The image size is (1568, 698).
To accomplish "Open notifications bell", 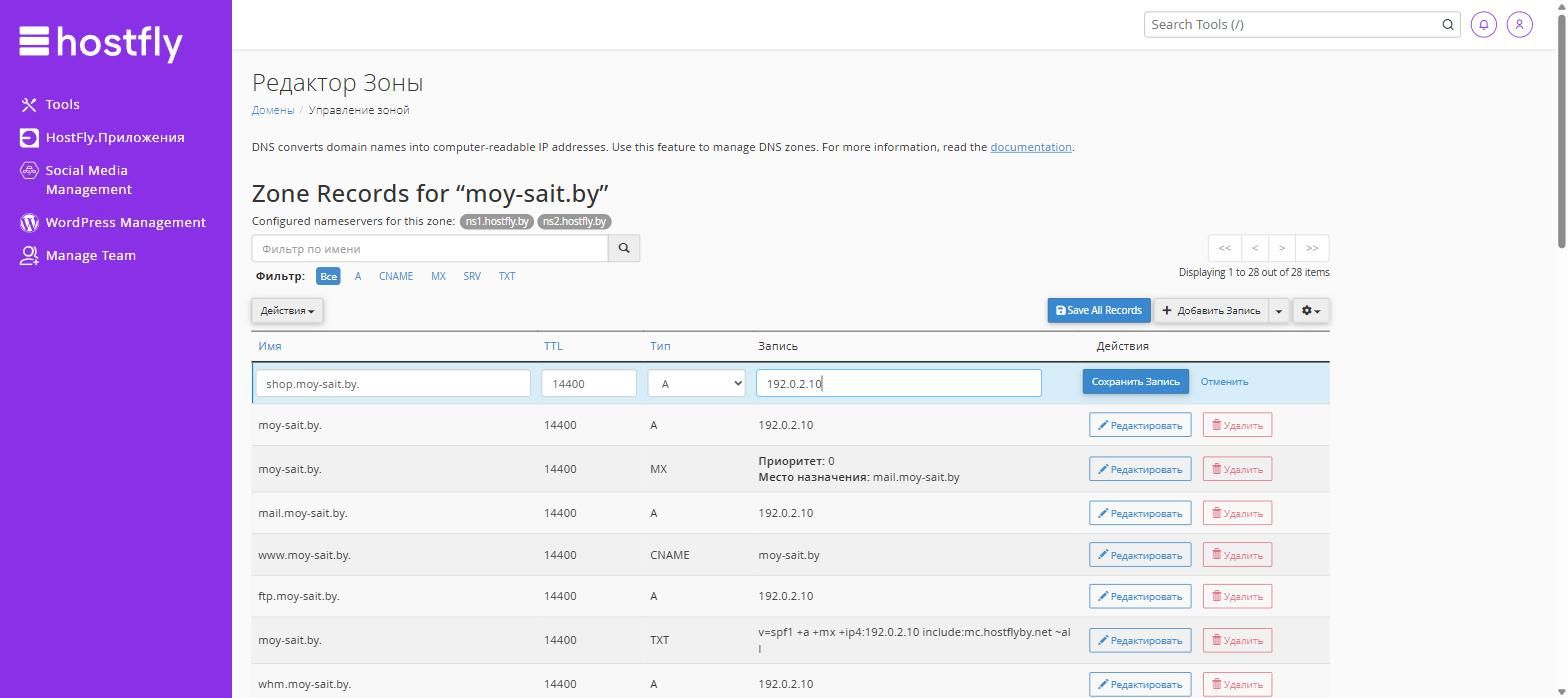I will 1484,24.
